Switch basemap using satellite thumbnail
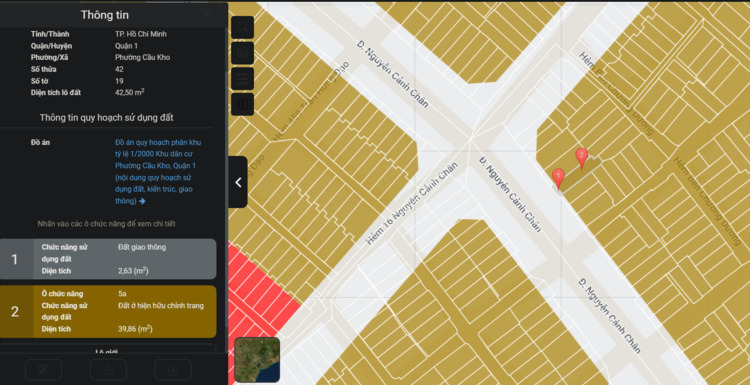750x385 pixels. (257, 360)
